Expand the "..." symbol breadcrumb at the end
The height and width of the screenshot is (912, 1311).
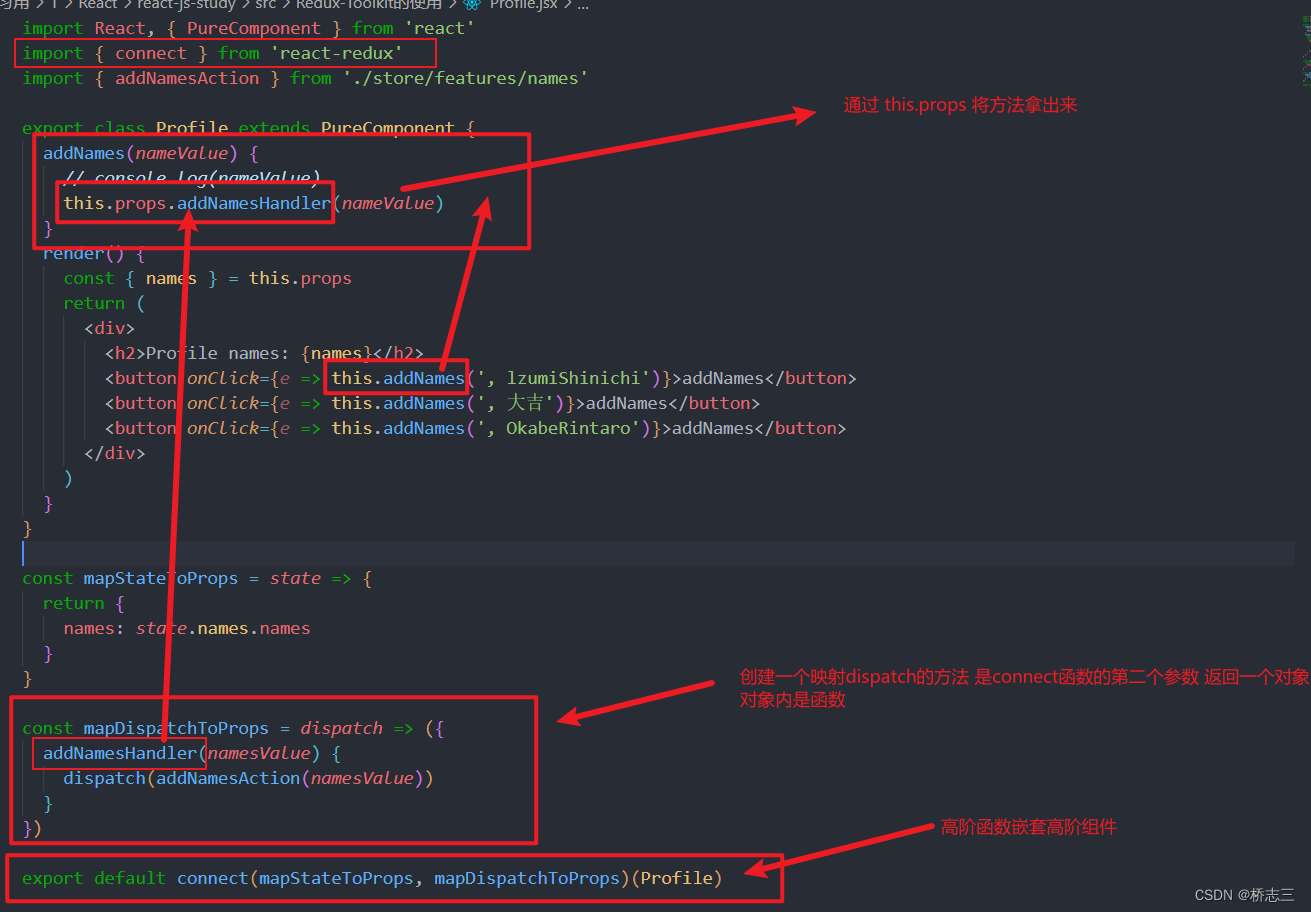point(581,6)
